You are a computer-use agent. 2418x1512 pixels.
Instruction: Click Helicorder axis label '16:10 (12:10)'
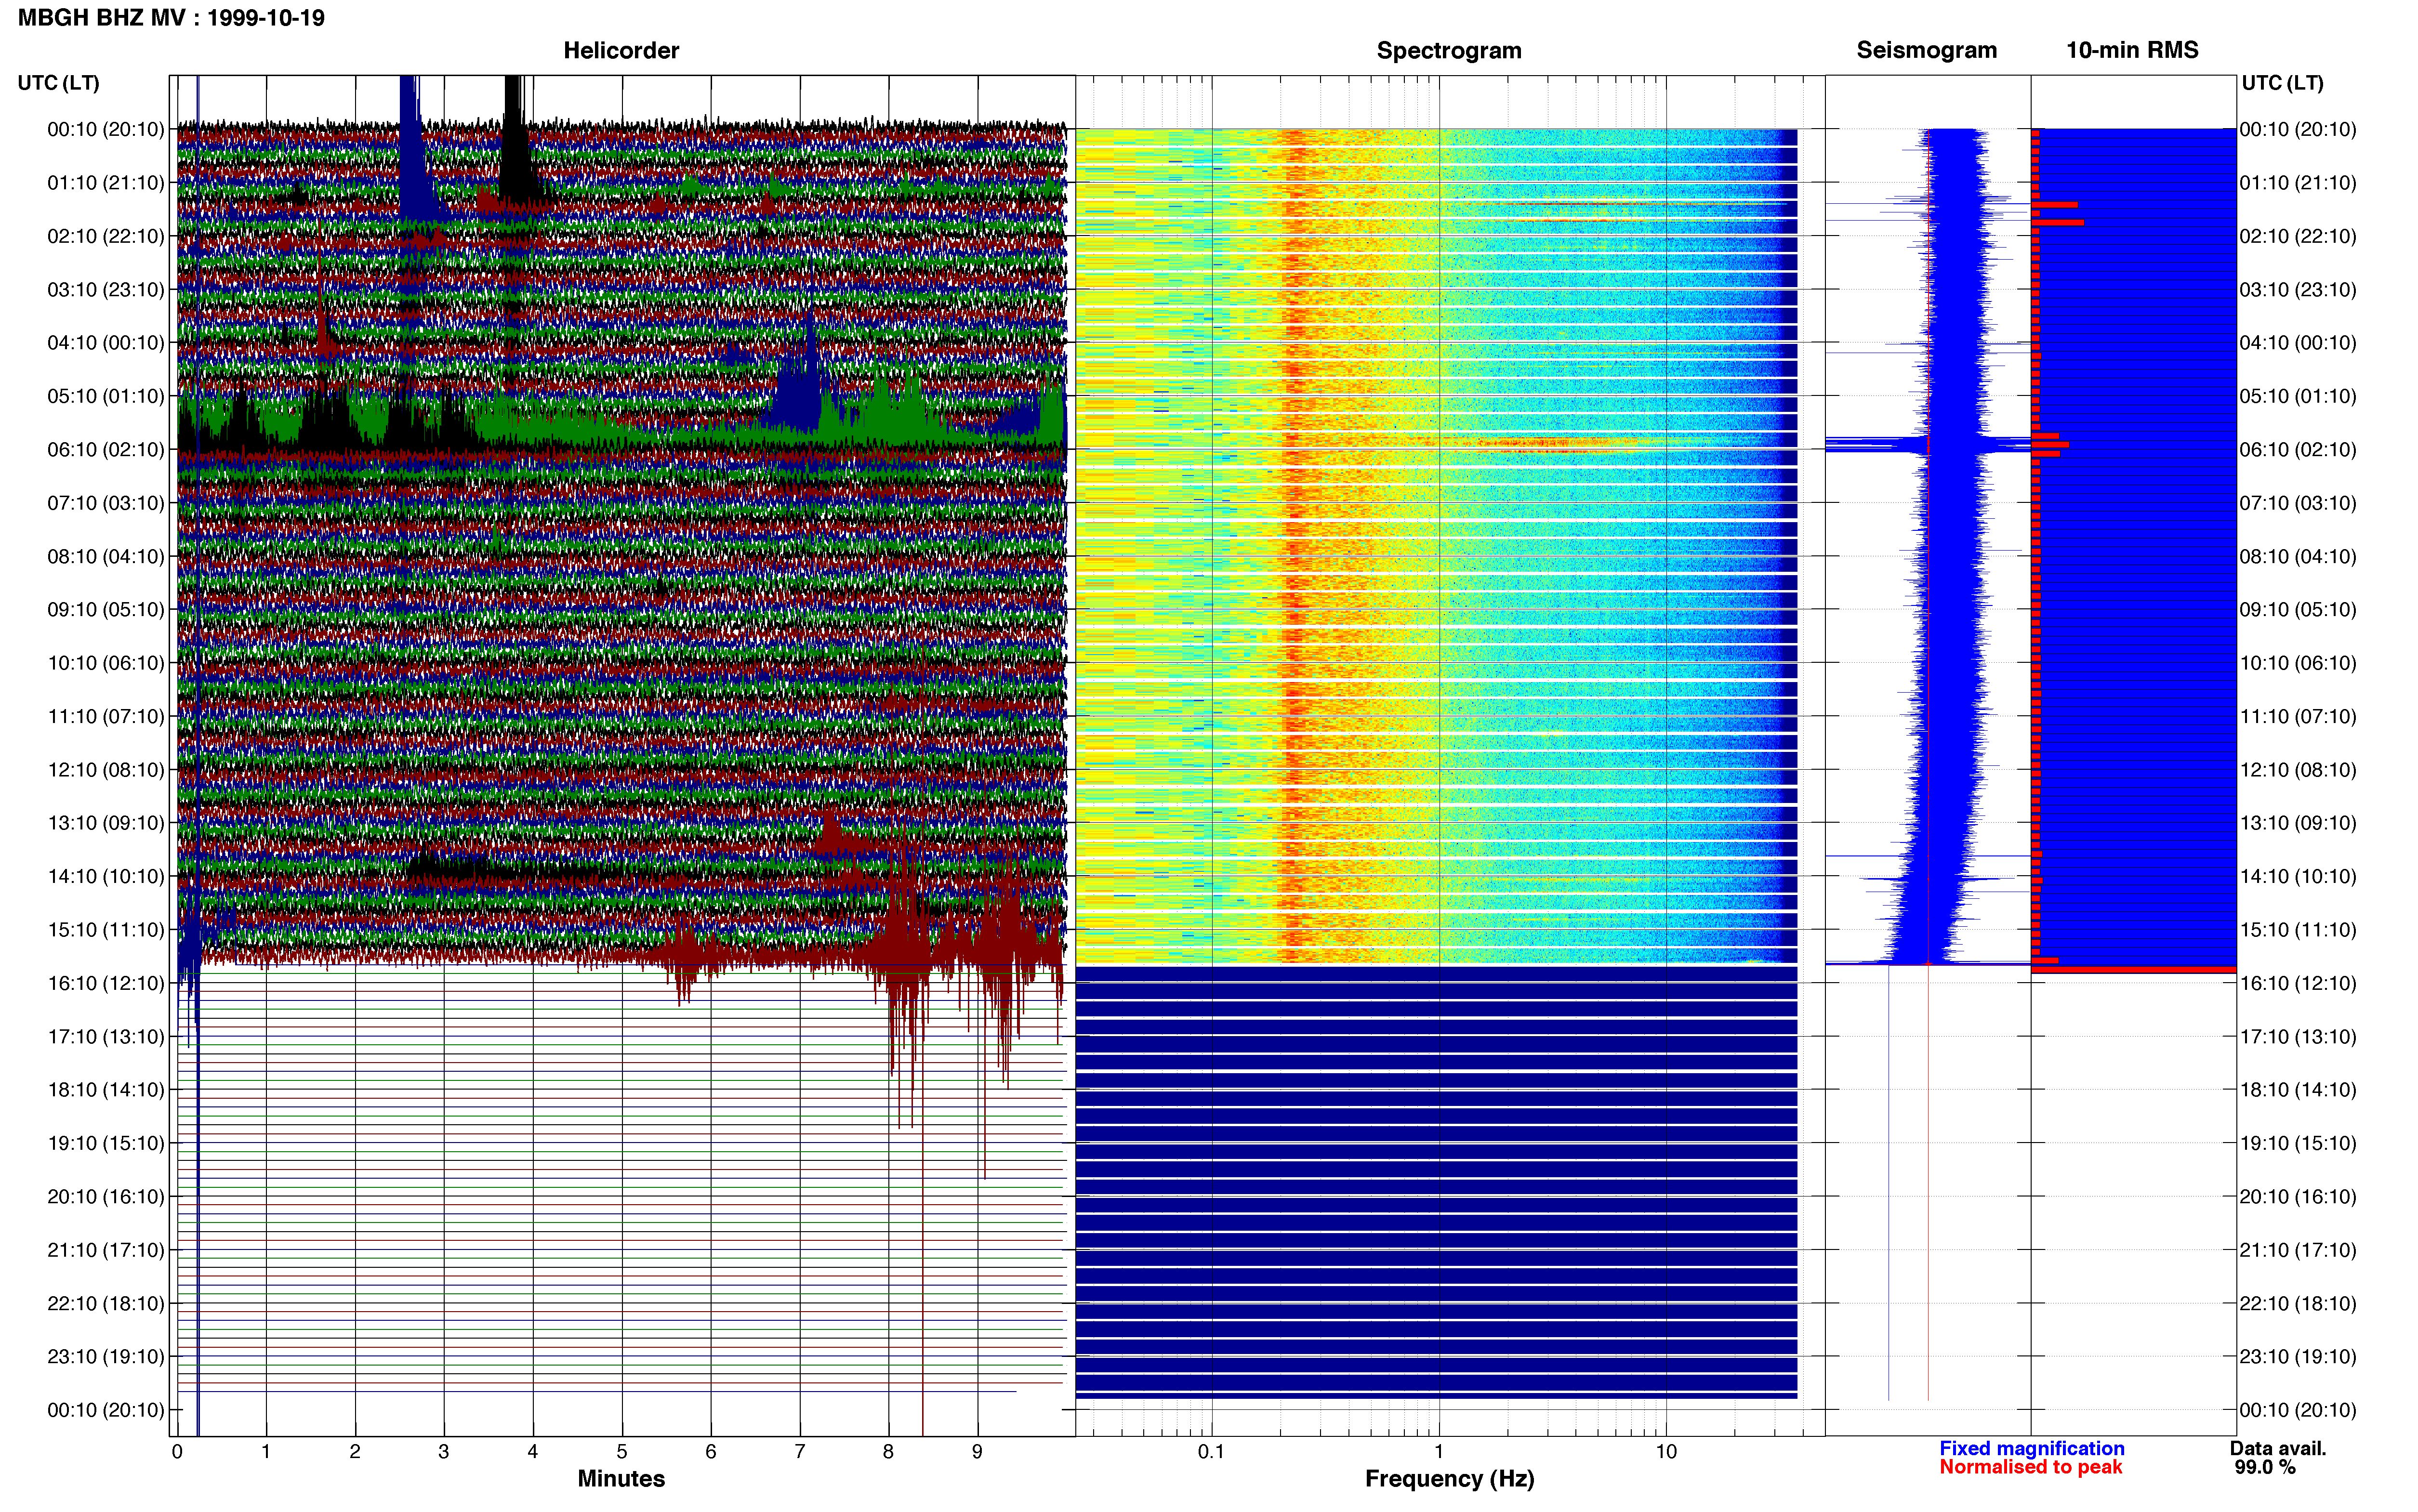[106, 983]
